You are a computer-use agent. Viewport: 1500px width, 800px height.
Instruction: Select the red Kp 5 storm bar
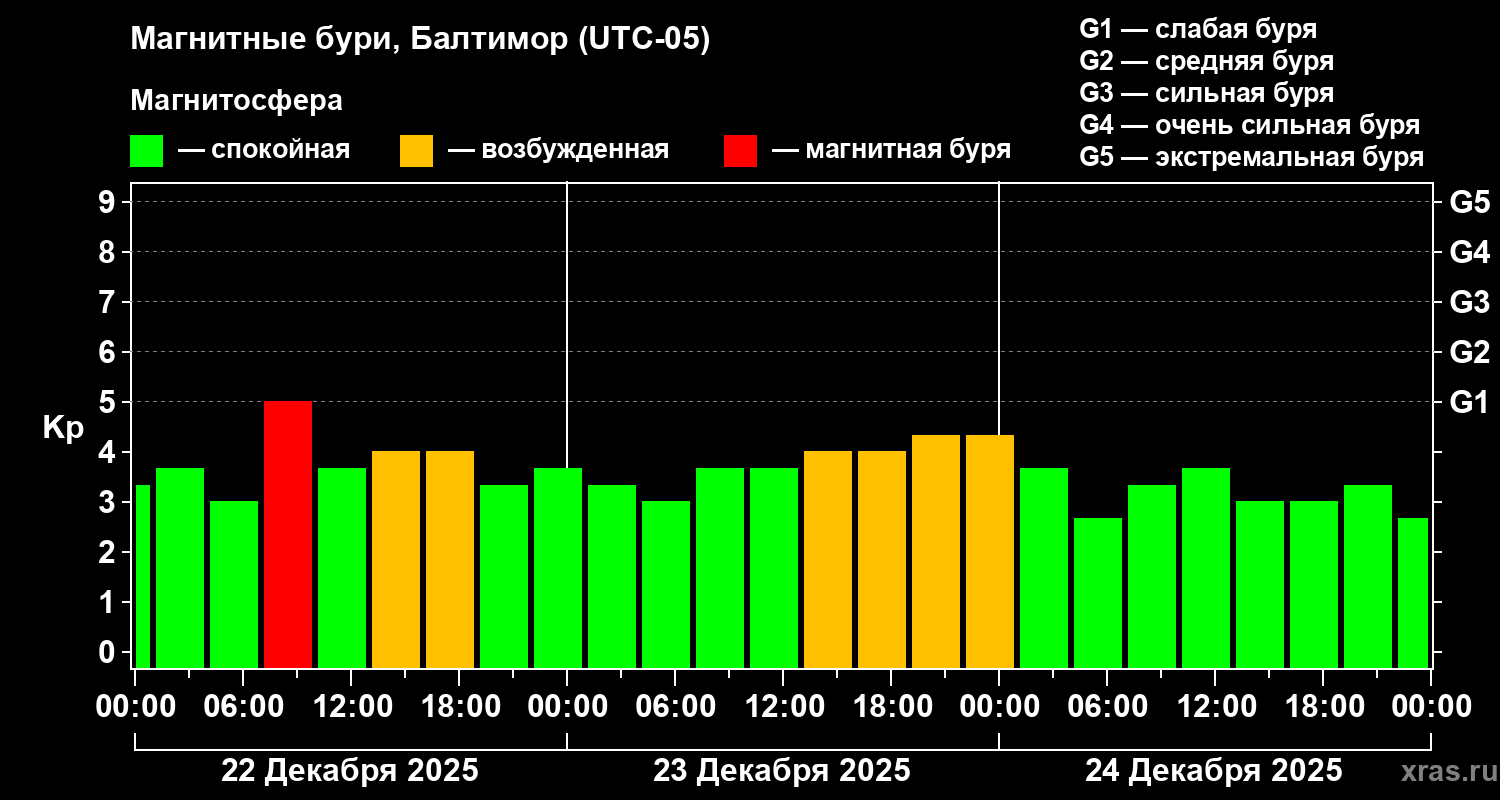[288, 534]
